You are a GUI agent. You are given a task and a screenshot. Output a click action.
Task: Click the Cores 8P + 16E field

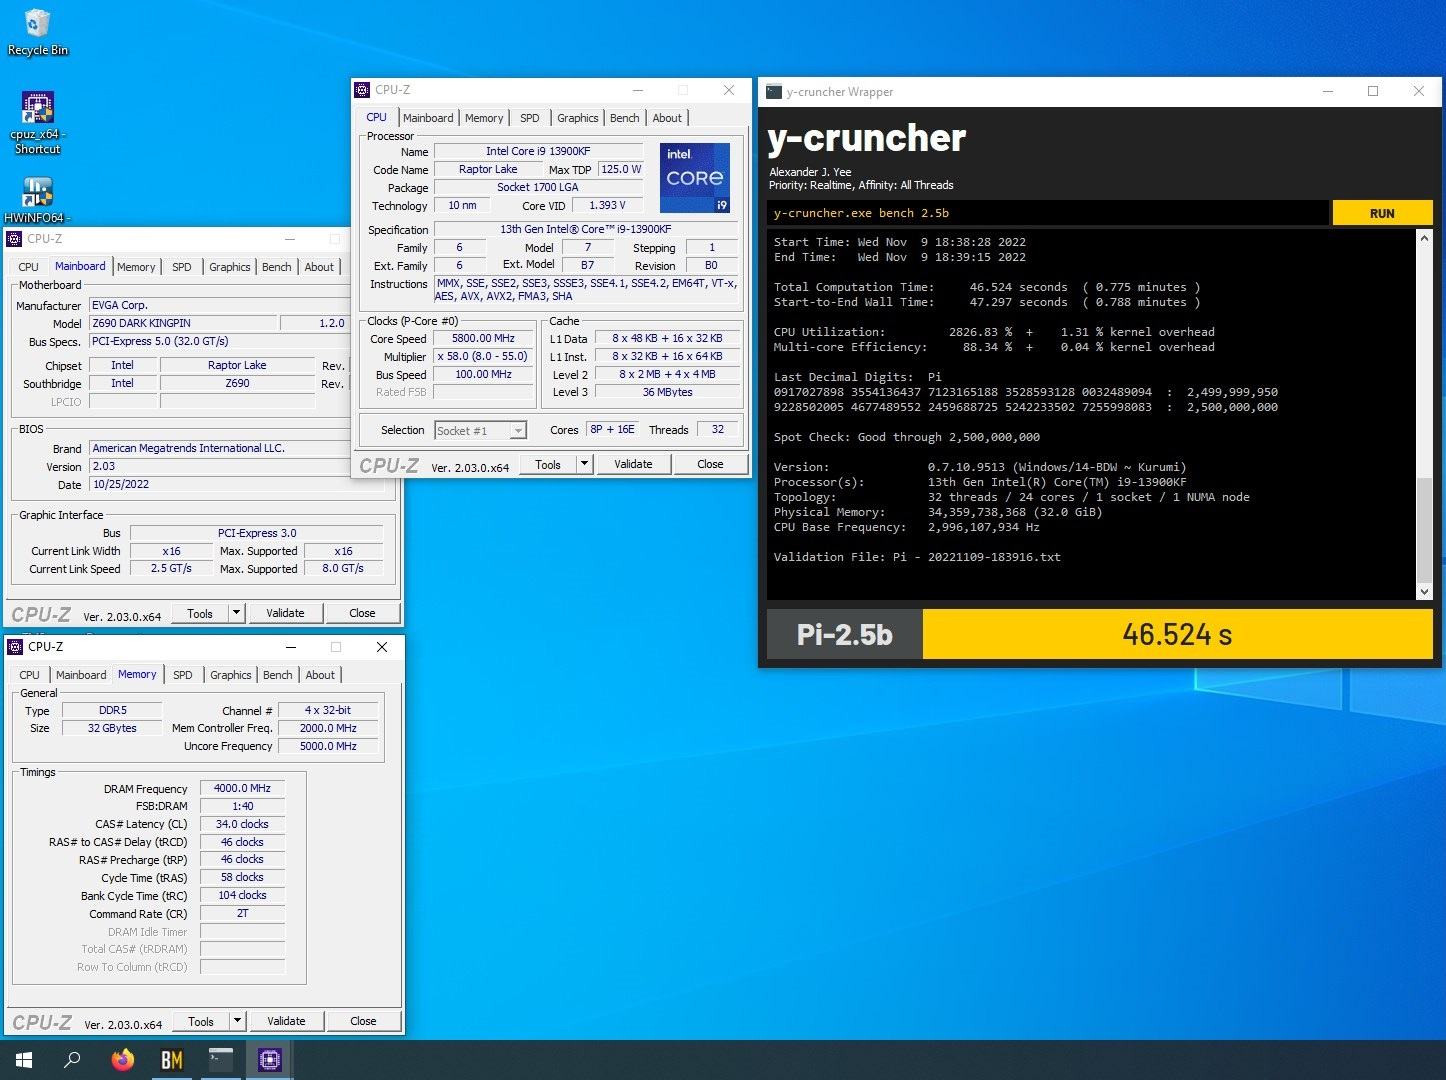point(611,430)
